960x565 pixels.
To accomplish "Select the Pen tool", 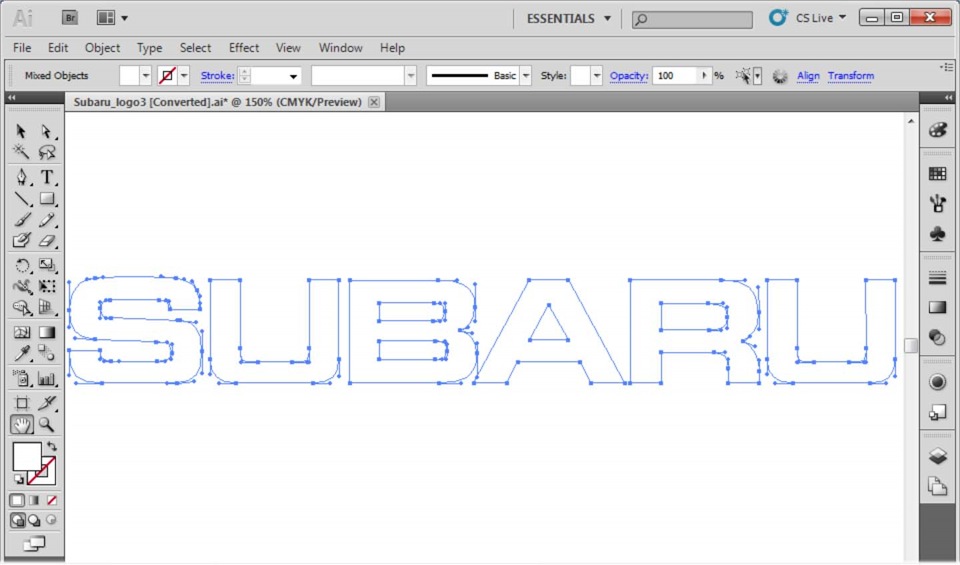I will pos(21,177).
